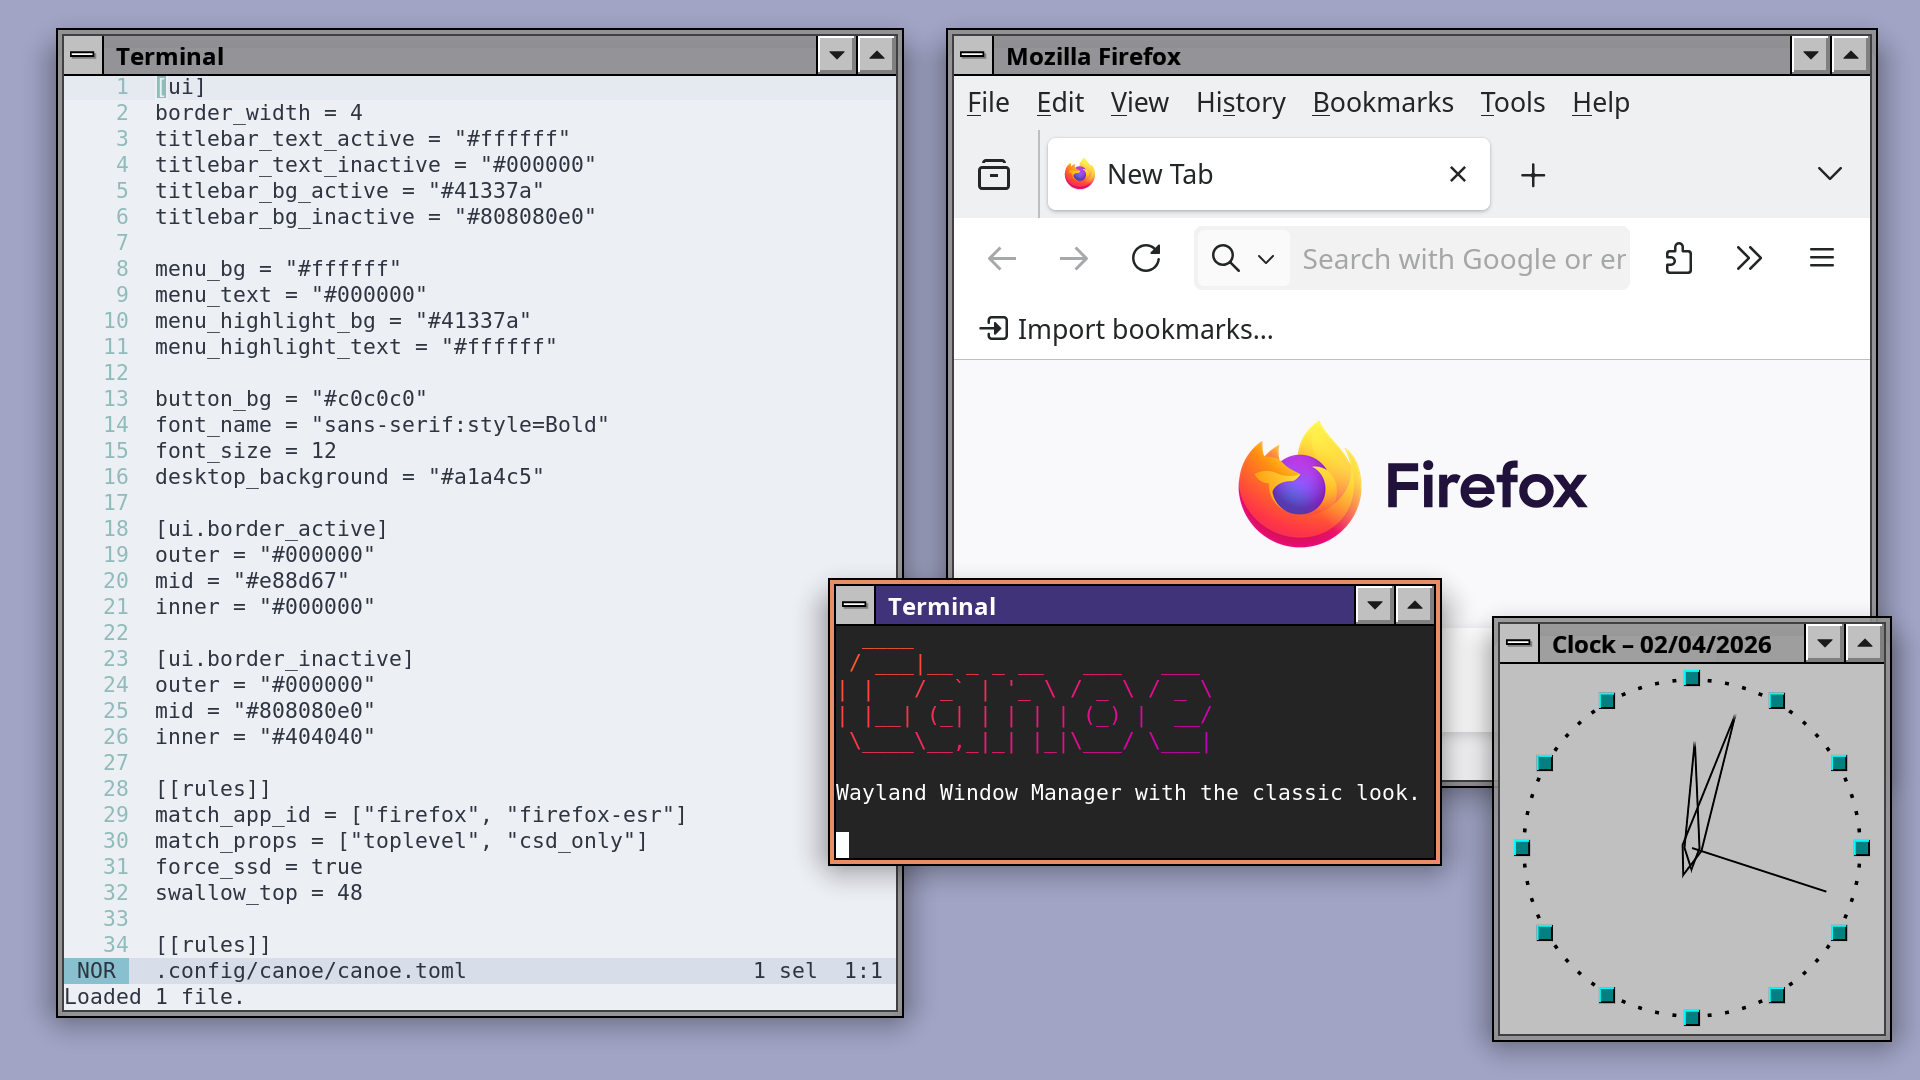
Task: Open window menu of active Terminal
Action: 854,606
